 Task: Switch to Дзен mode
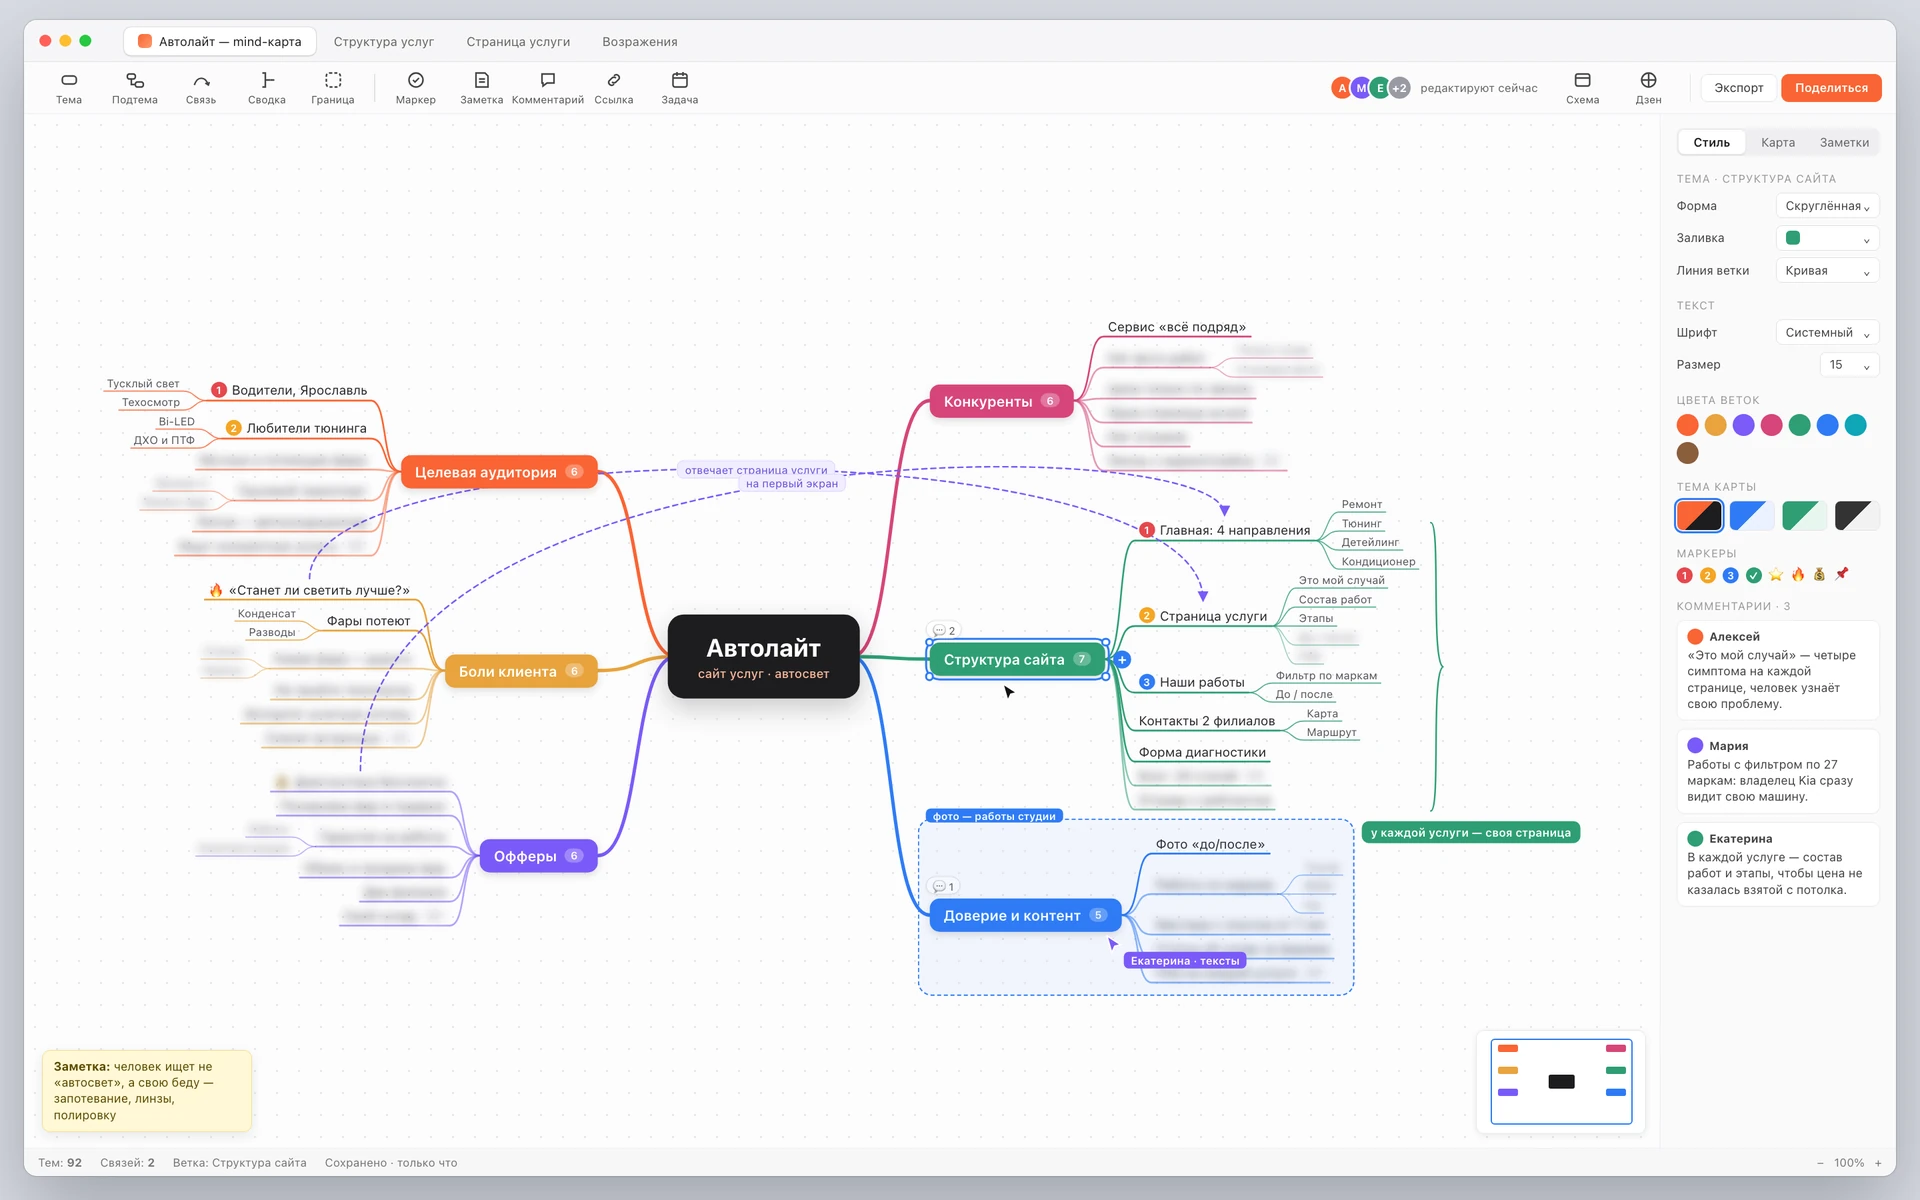click(x=1648, y=88)
